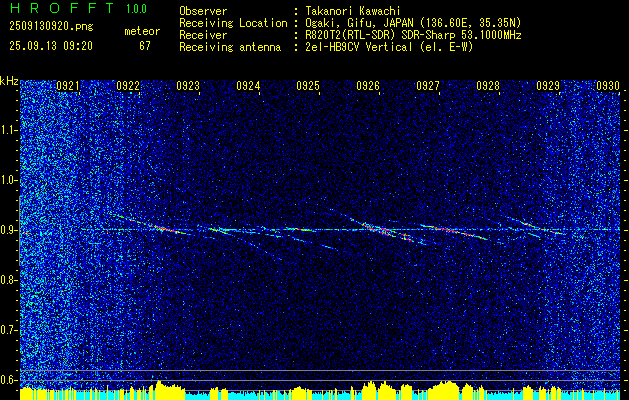Click the 0930 time marker
Screen dimensions: 629x400
click(608, 86)
